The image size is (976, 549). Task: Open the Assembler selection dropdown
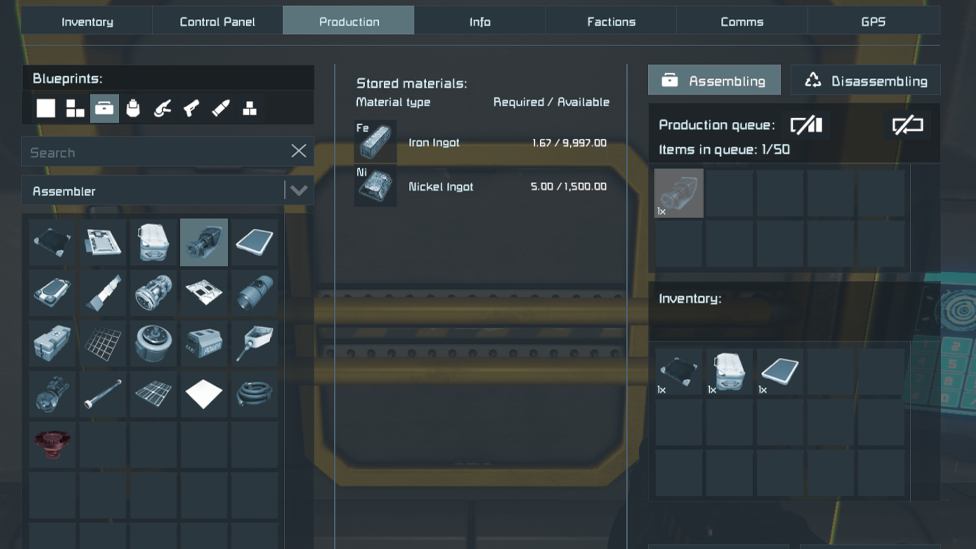point(167,190)
